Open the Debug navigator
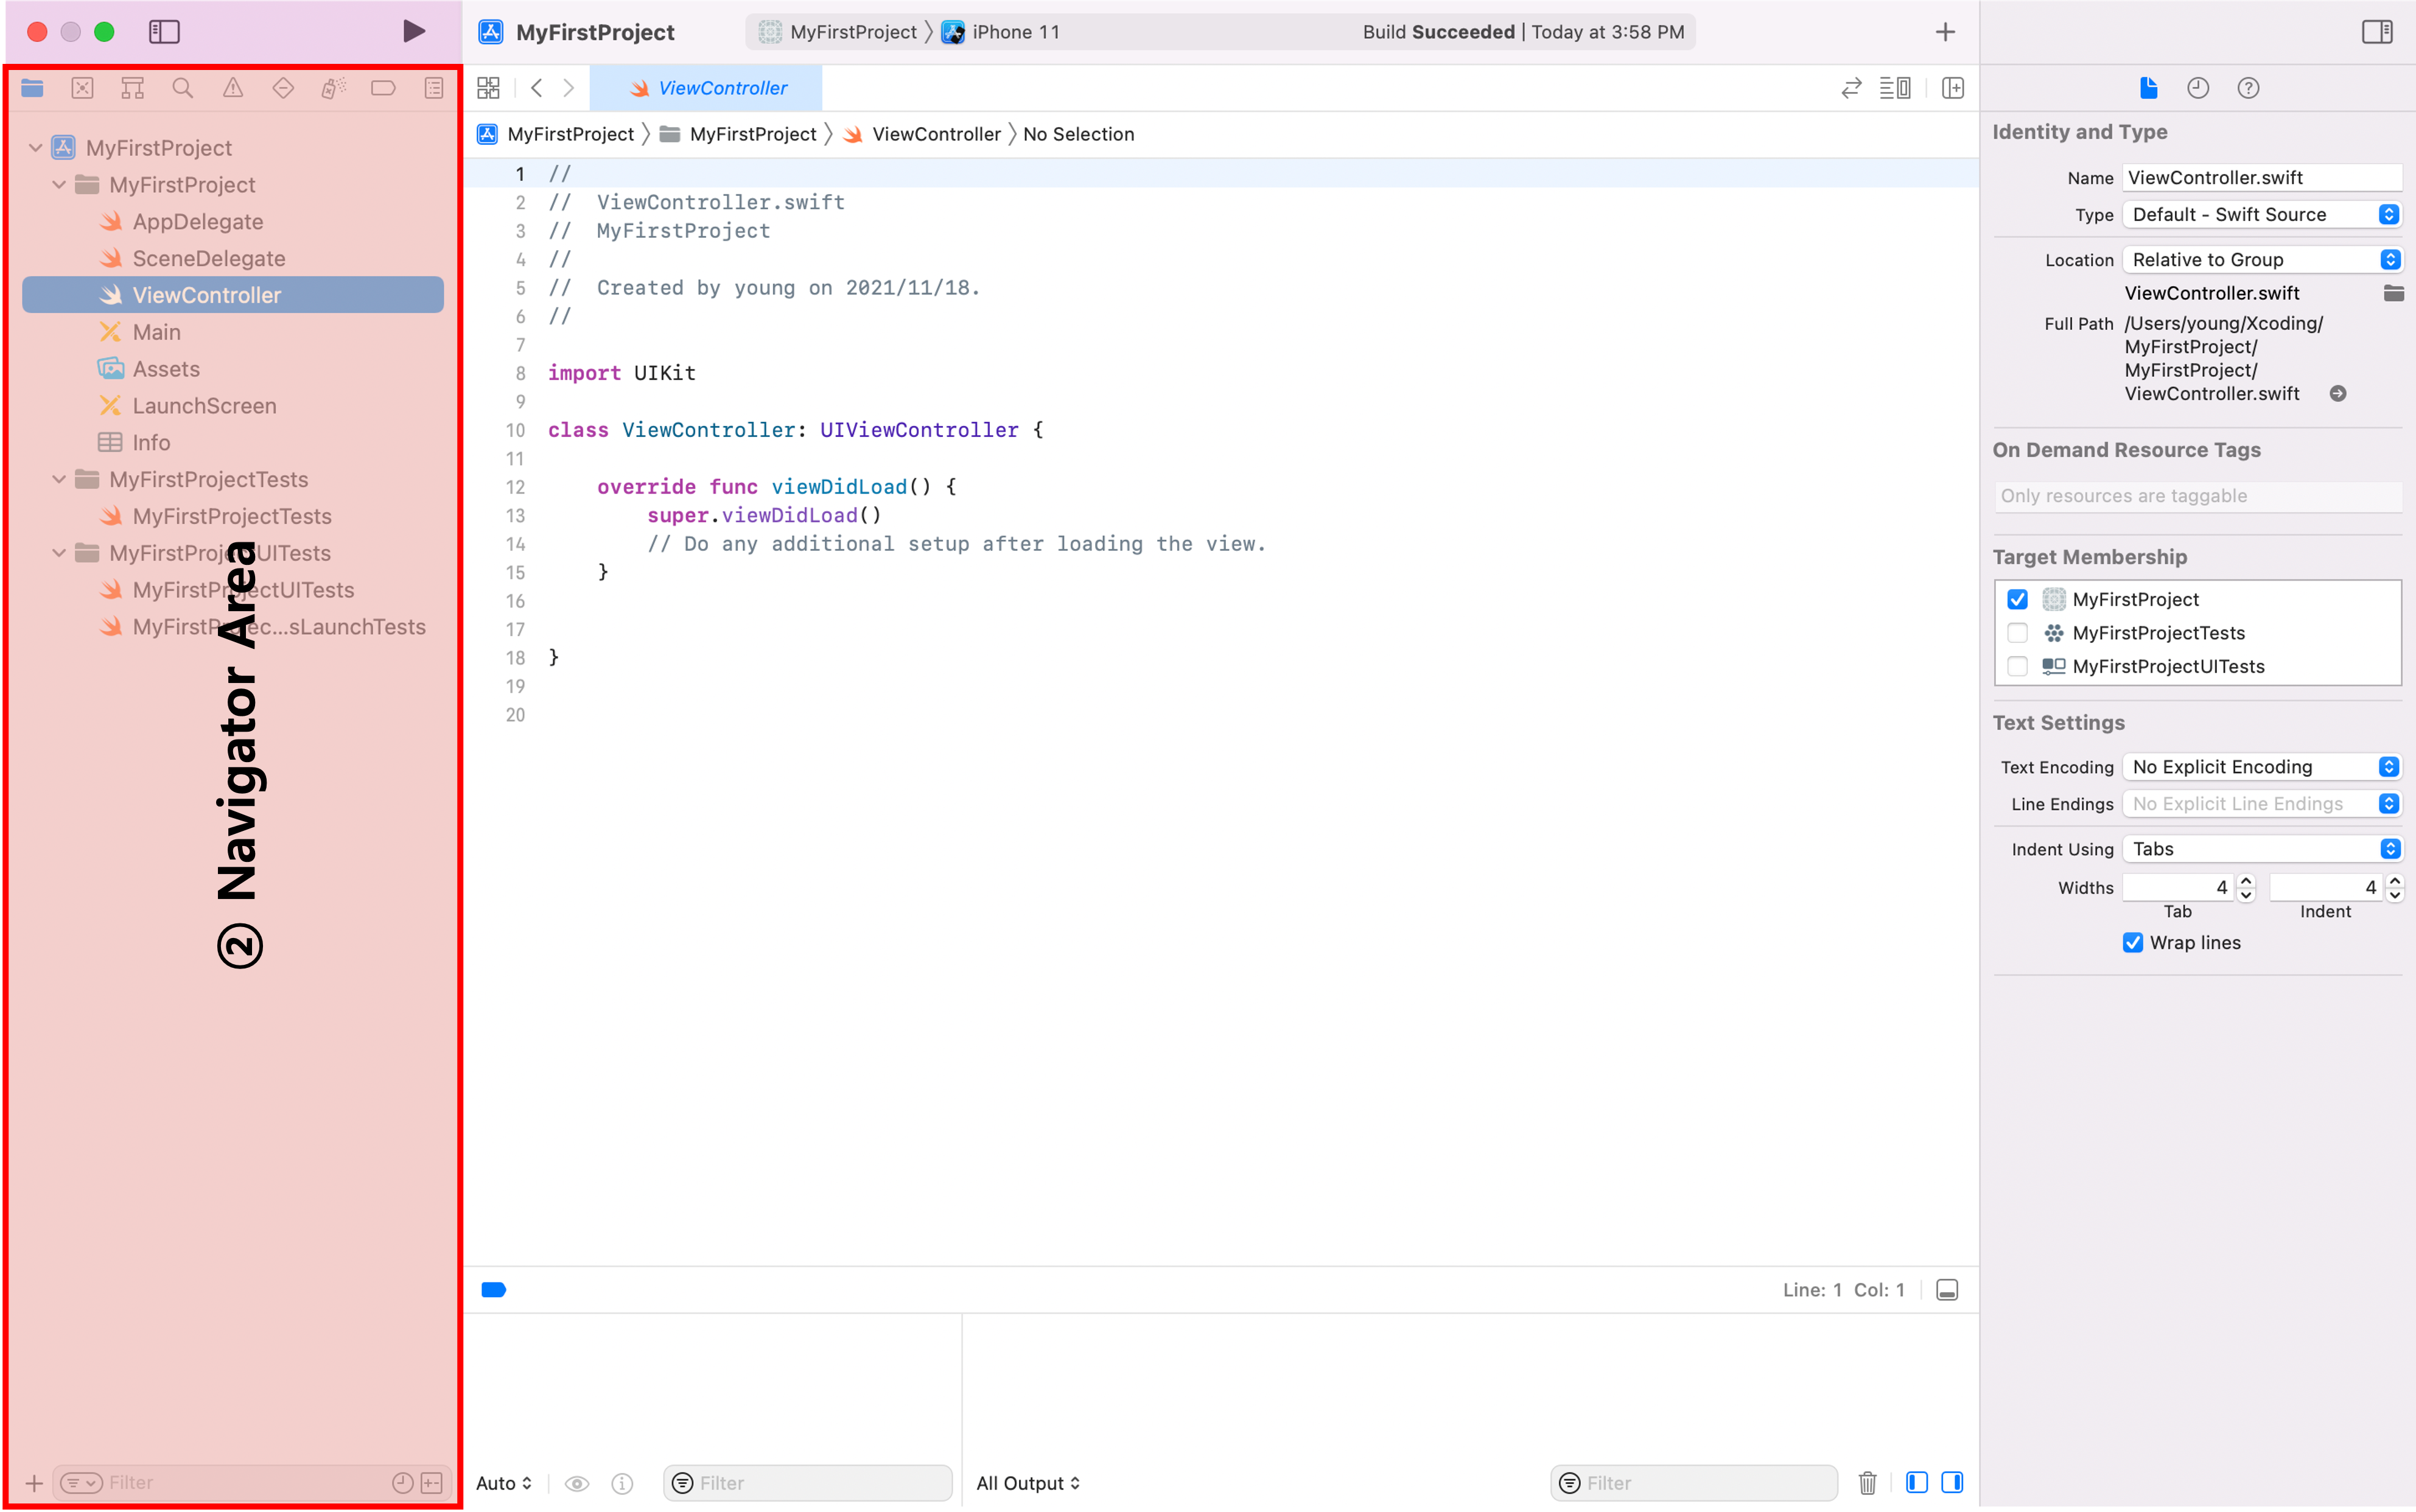This screenshot has width=2416, height=1512. 333,88
